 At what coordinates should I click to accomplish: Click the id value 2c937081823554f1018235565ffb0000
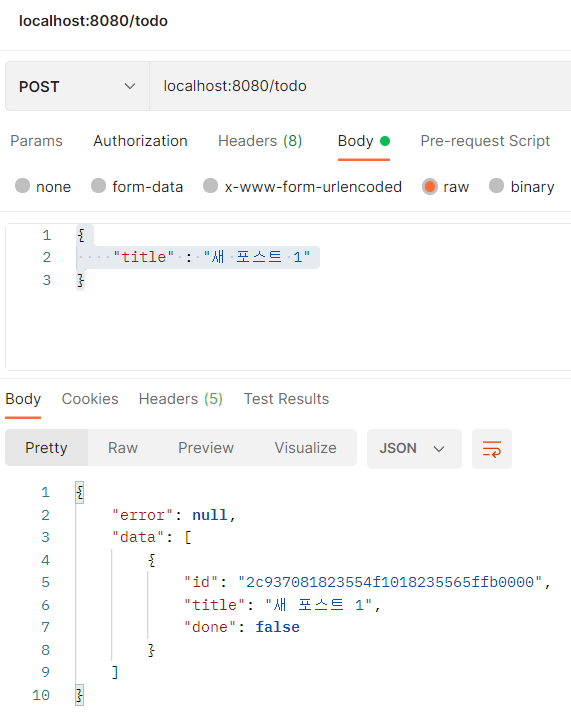390,582
